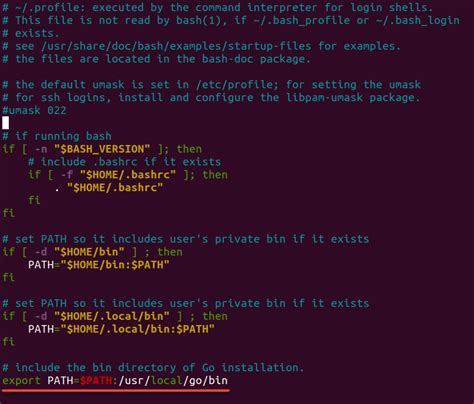The height and width of the screenshot is (404, 474).
Task: Click 'PATH="$HOME/.local/bin:$PATH"' assignment line
Action: coord(121,329)
